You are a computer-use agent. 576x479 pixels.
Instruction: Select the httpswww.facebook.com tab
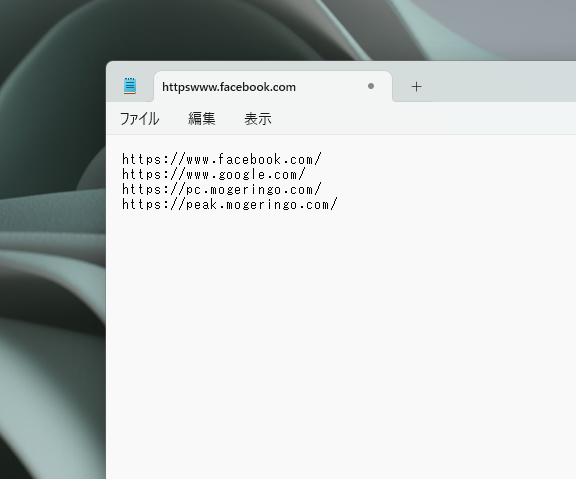(273, 87)
